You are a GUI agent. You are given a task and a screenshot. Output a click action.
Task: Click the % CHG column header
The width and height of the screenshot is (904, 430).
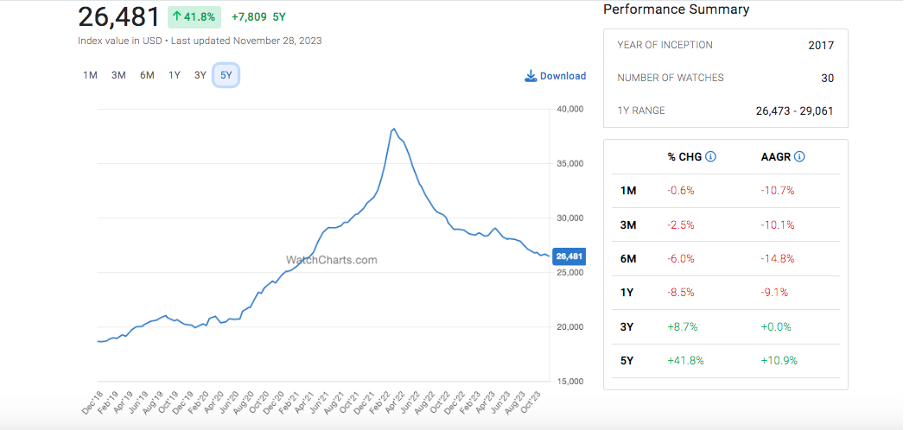point(685,157)
